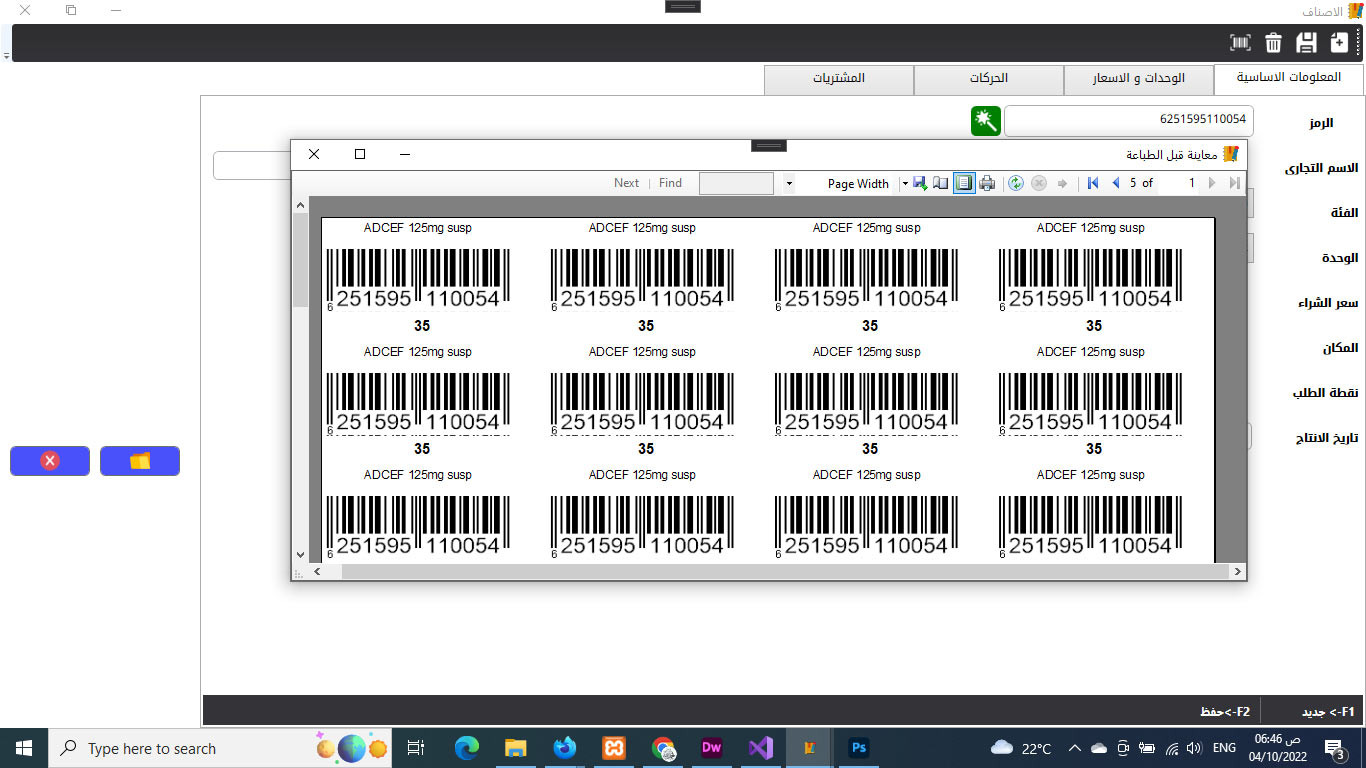Open Photoshop from the taskbar
The height and width of the screenshot is (768, 1366).
pyautogui.click(x=858, y=748)
